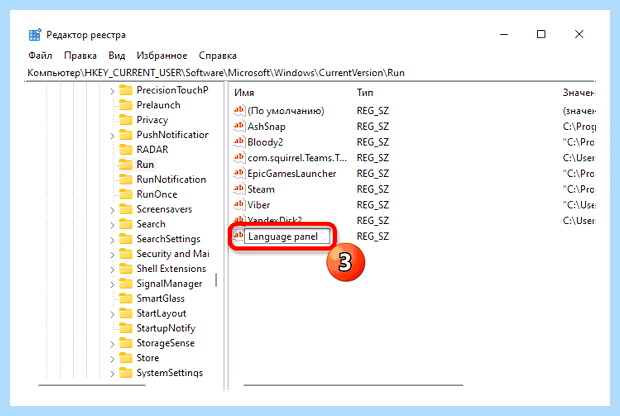Expand the StartLayout key

point(112,314)
